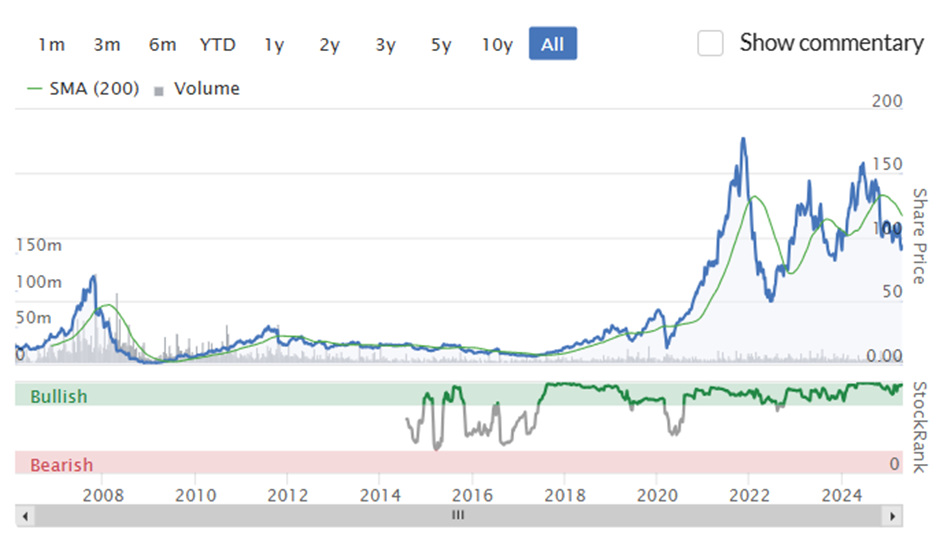The height and width of the screenshot is (537, 940).
Task: Enable the Show commentary checkbox
Action: click(x=710, y=43)
